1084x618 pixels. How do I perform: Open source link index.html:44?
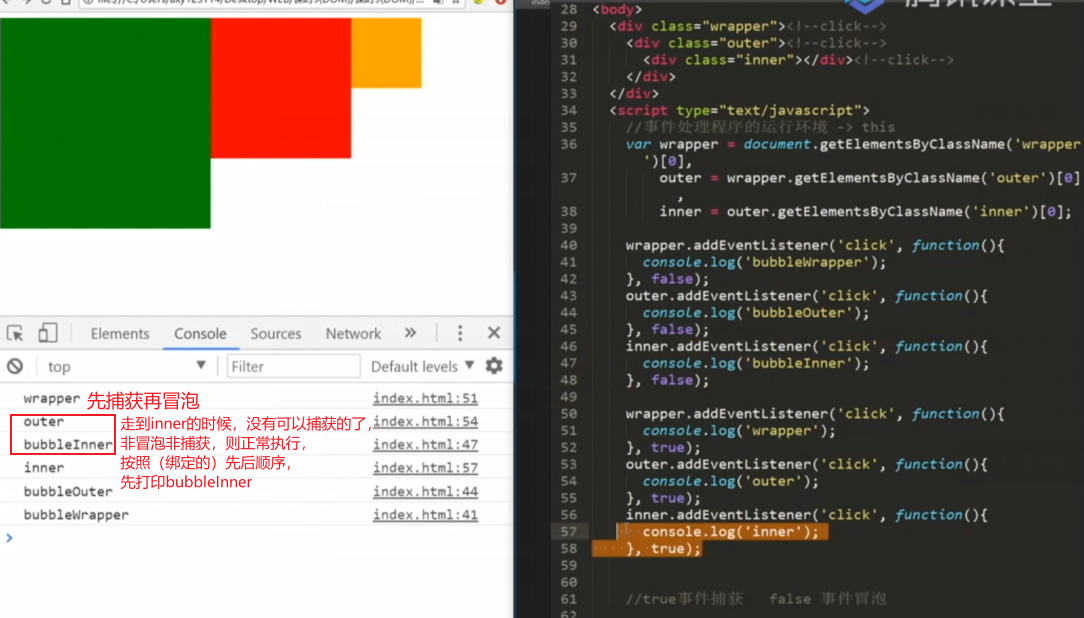[425, 491]
